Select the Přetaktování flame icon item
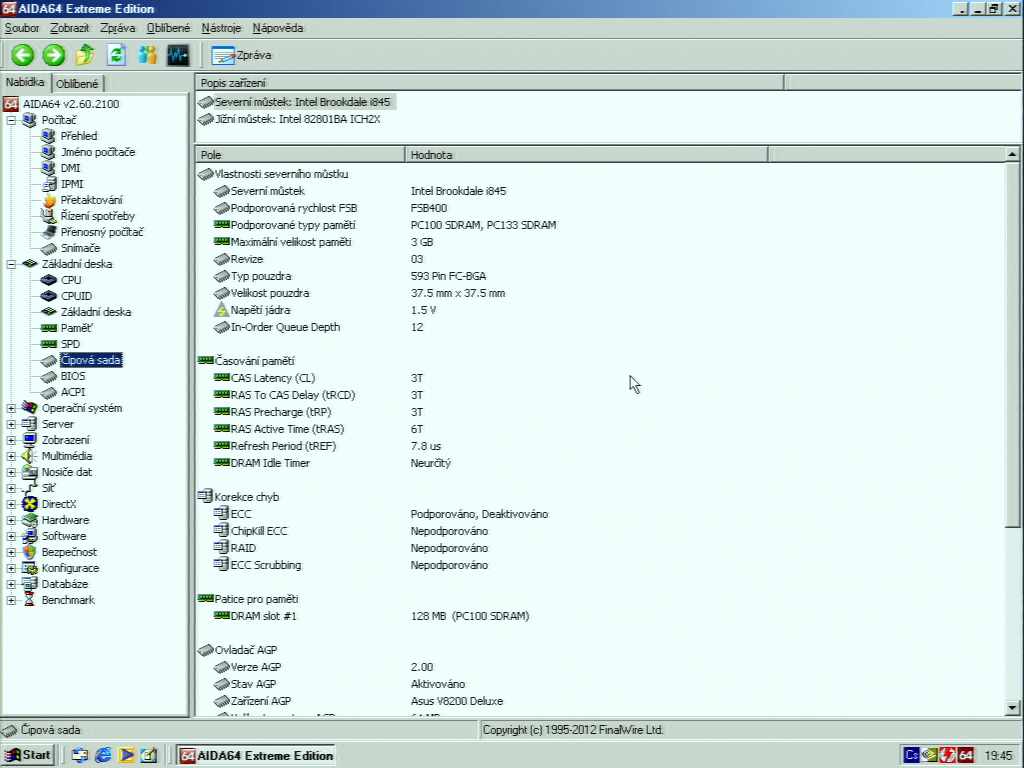 coord(49,200)
